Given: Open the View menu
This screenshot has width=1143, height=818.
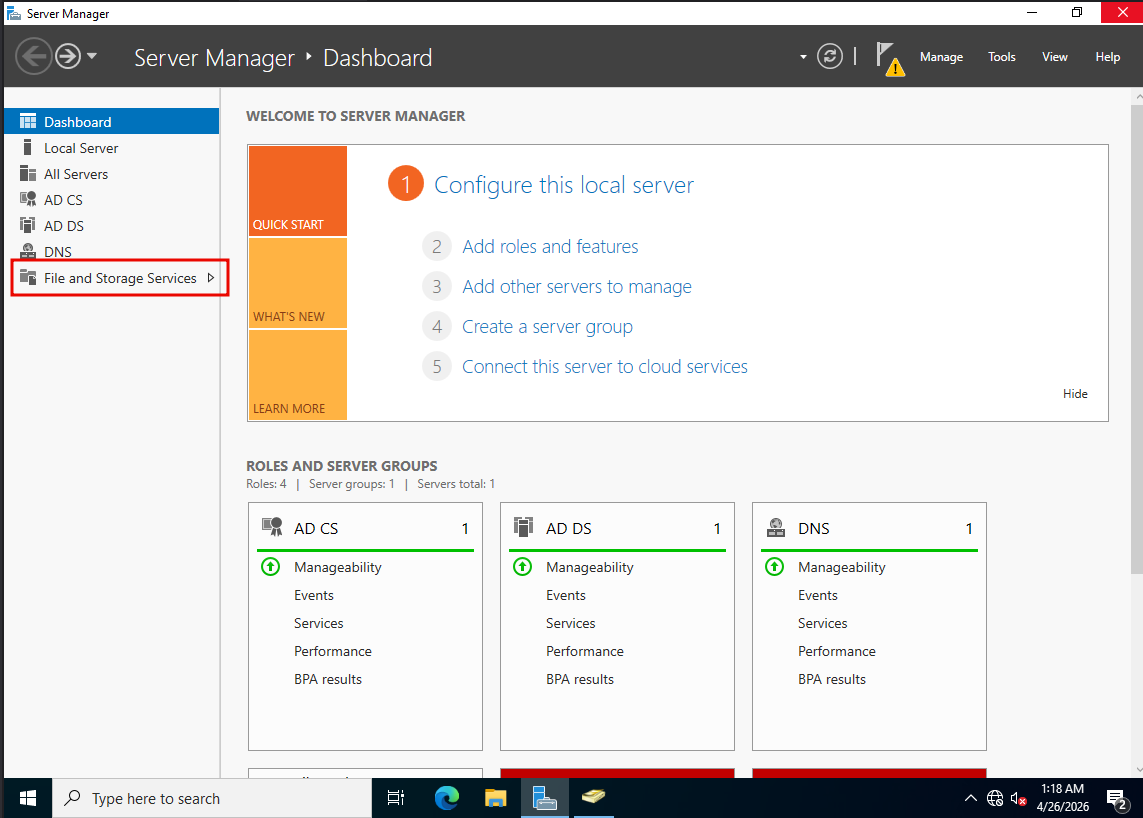Looking at the screenshot, I should 1054,57.
